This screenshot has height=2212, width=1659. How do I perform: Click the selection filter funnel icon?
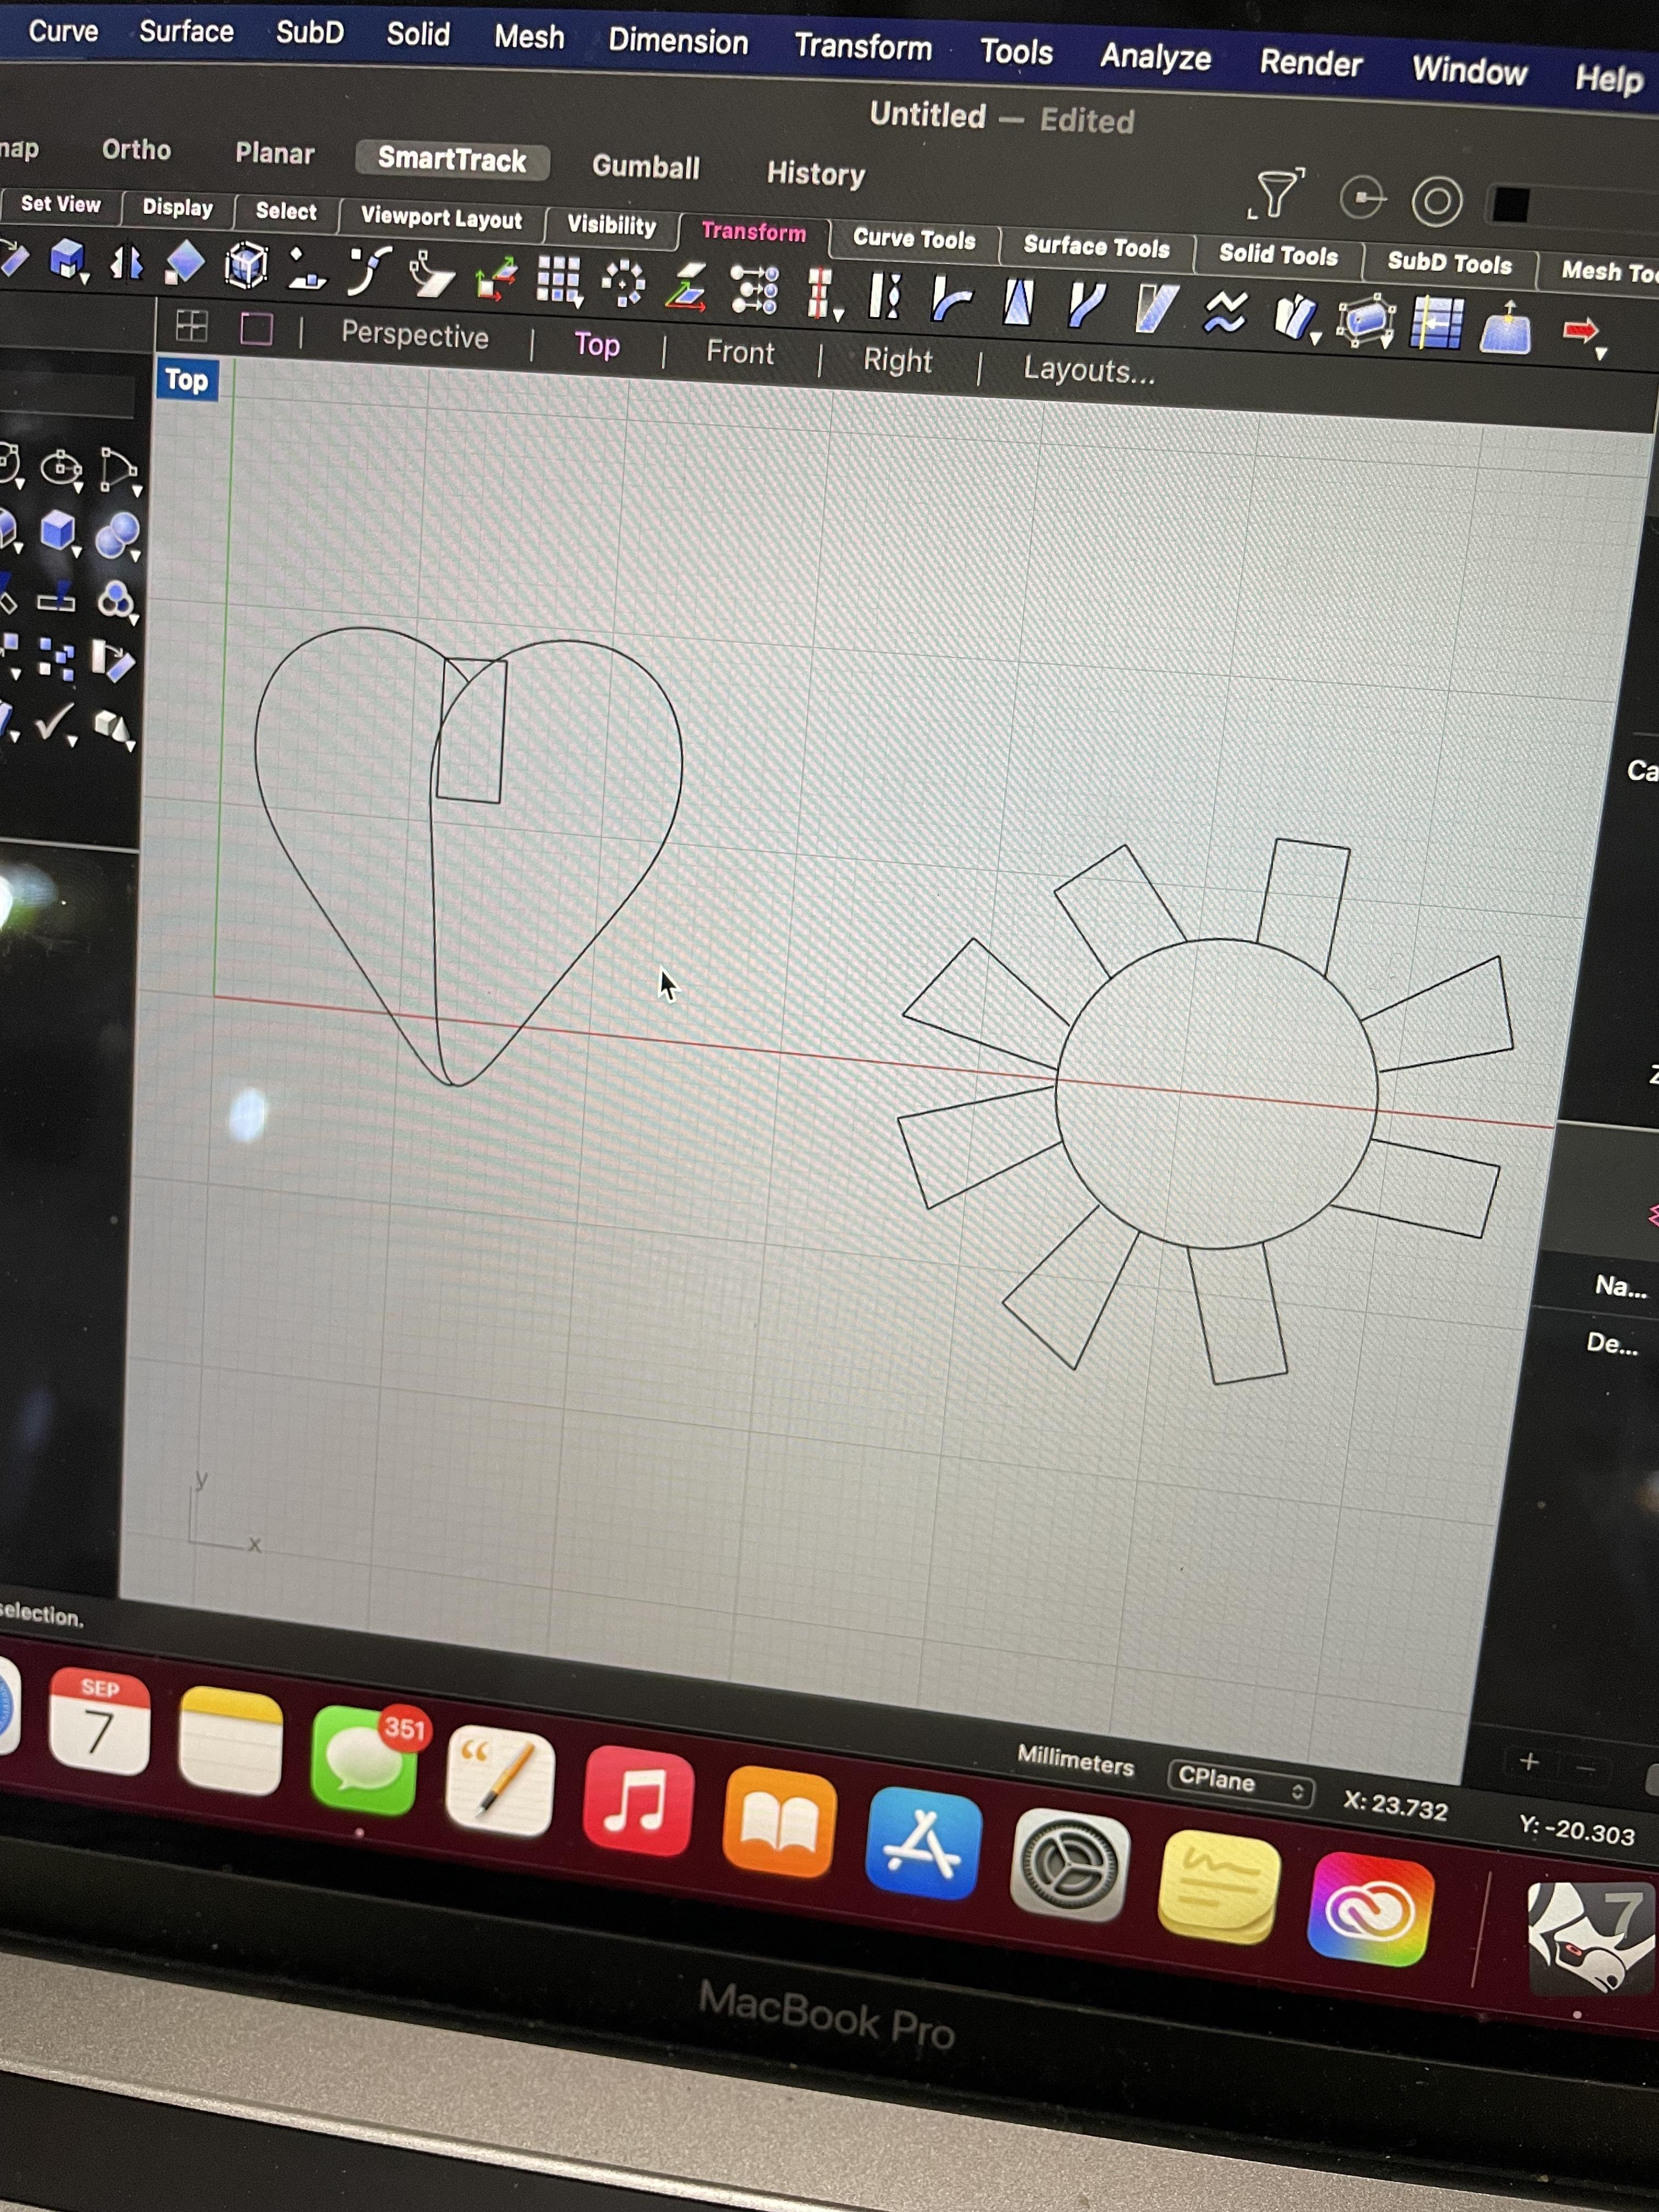click(x=1277, y=193)
